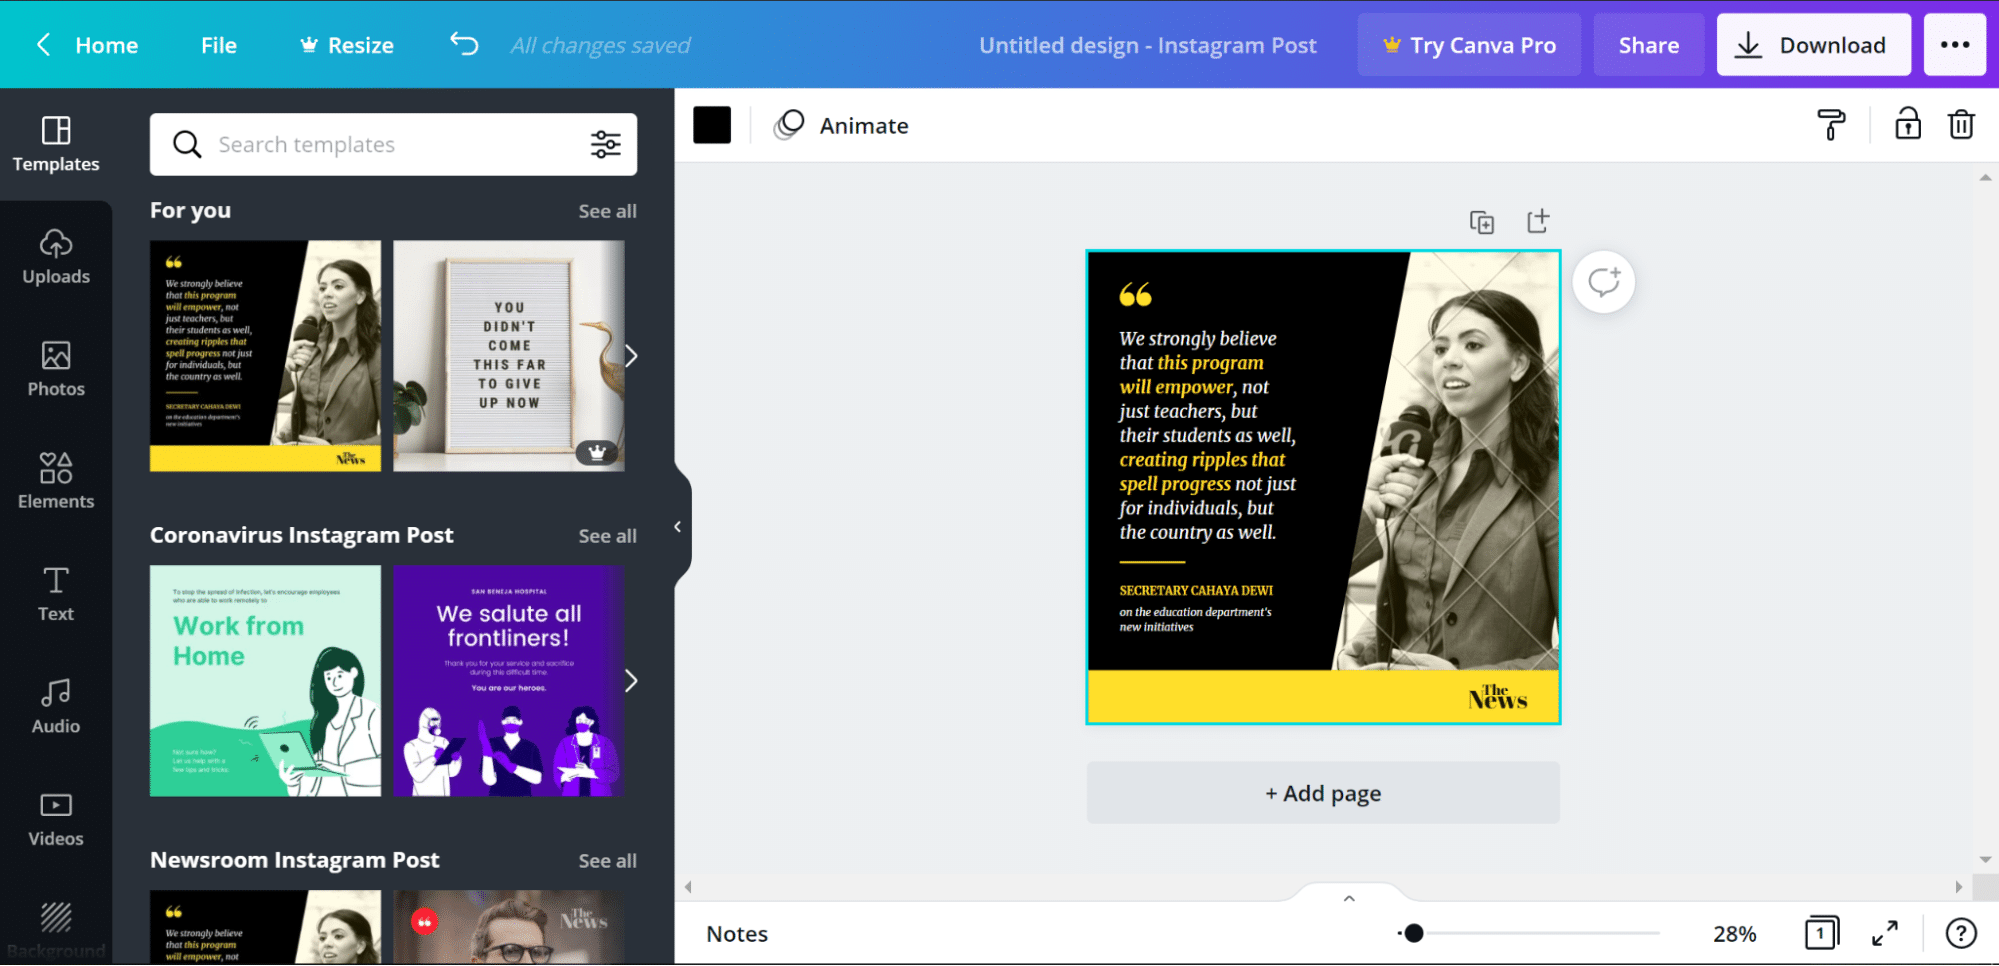Screen dimensions: 1999x966
Task: Click the Search templates input field
Action: (394, 145)
